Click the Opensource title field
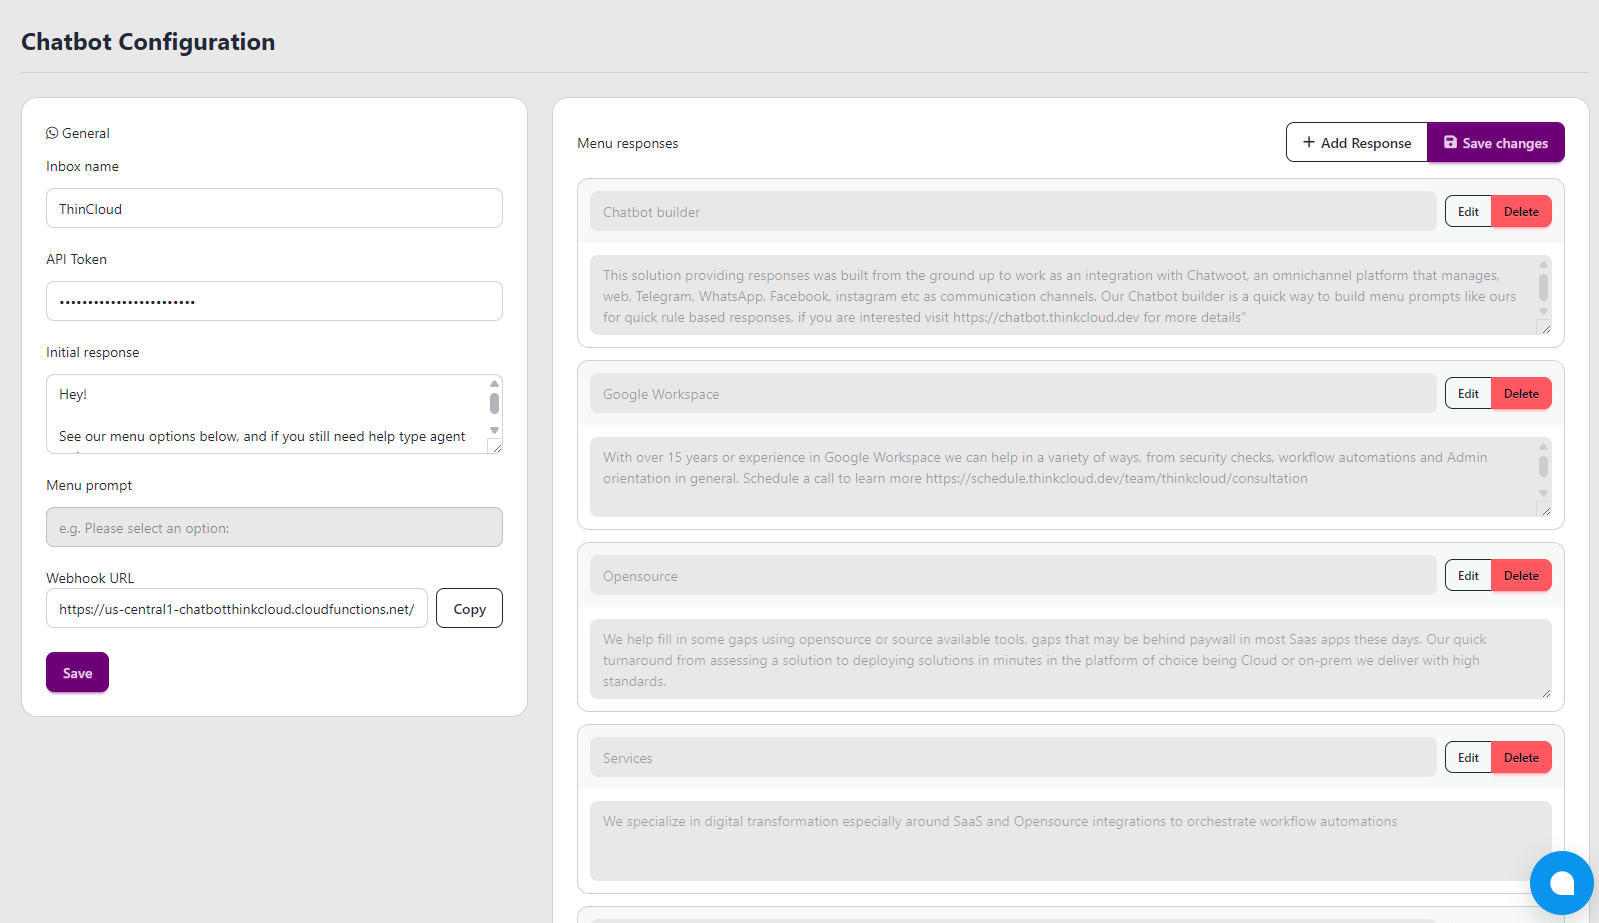This screenshot has width=1599, height=923. pyautogui.click(x=1013, y=575)
